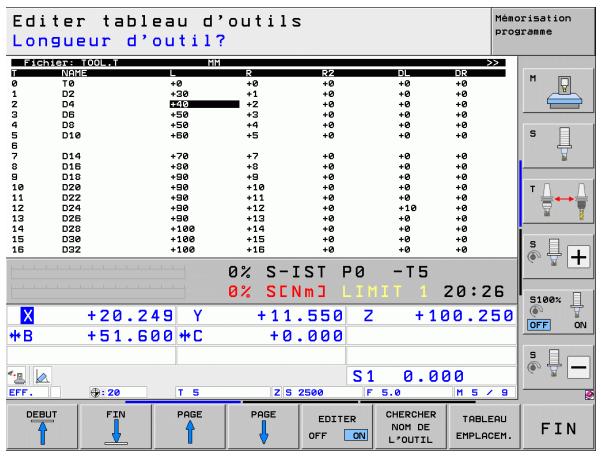Increase spindle speed with plus icon
Screen dimensions: 601x456
coord(578,257)
